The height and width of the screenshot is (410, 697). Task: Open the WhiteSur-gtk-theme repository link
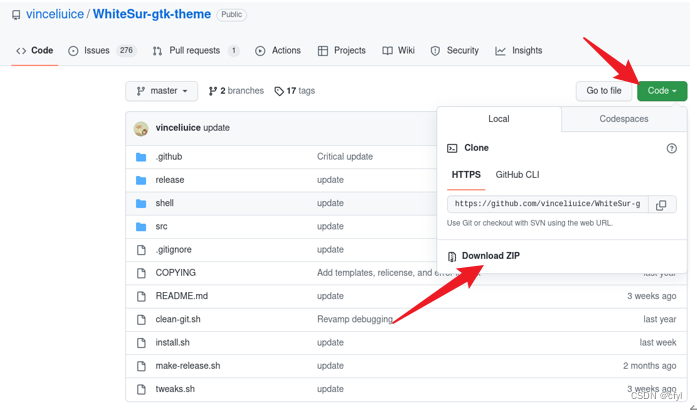151,15
